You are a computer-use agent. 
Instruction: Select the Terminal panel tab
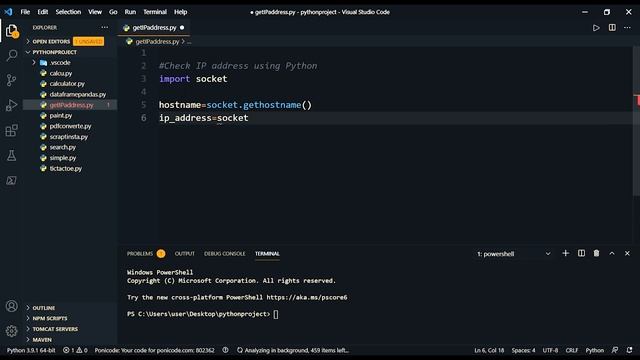click(267, 254)
